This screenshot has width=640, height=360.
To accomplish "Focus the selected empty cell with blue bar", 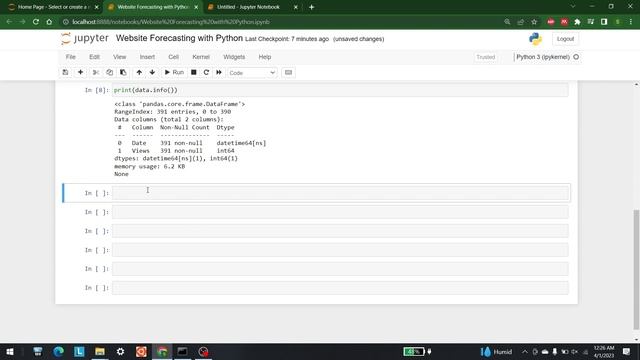I will [x=340, y=193].
